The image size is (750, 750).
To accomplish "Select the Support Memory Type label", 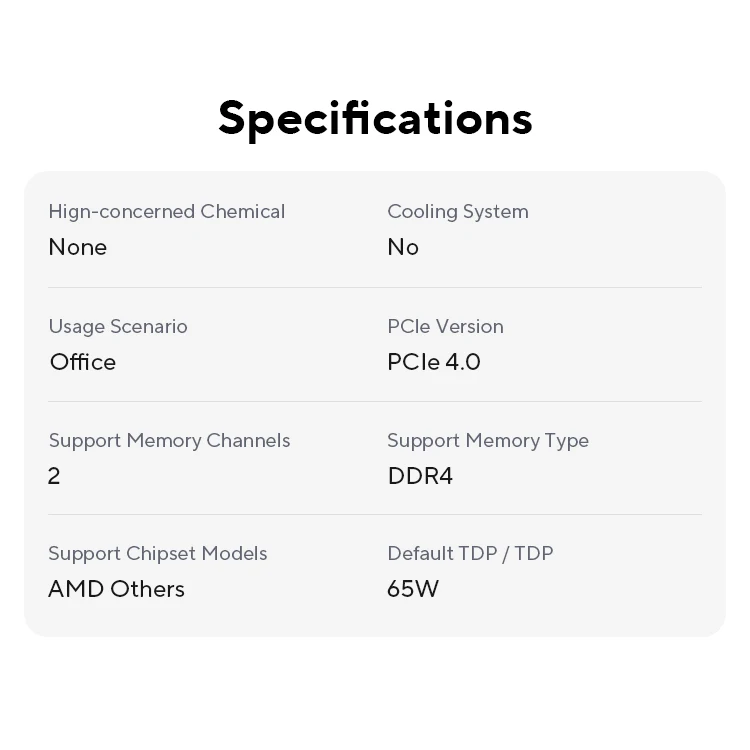I will point(488,441).
